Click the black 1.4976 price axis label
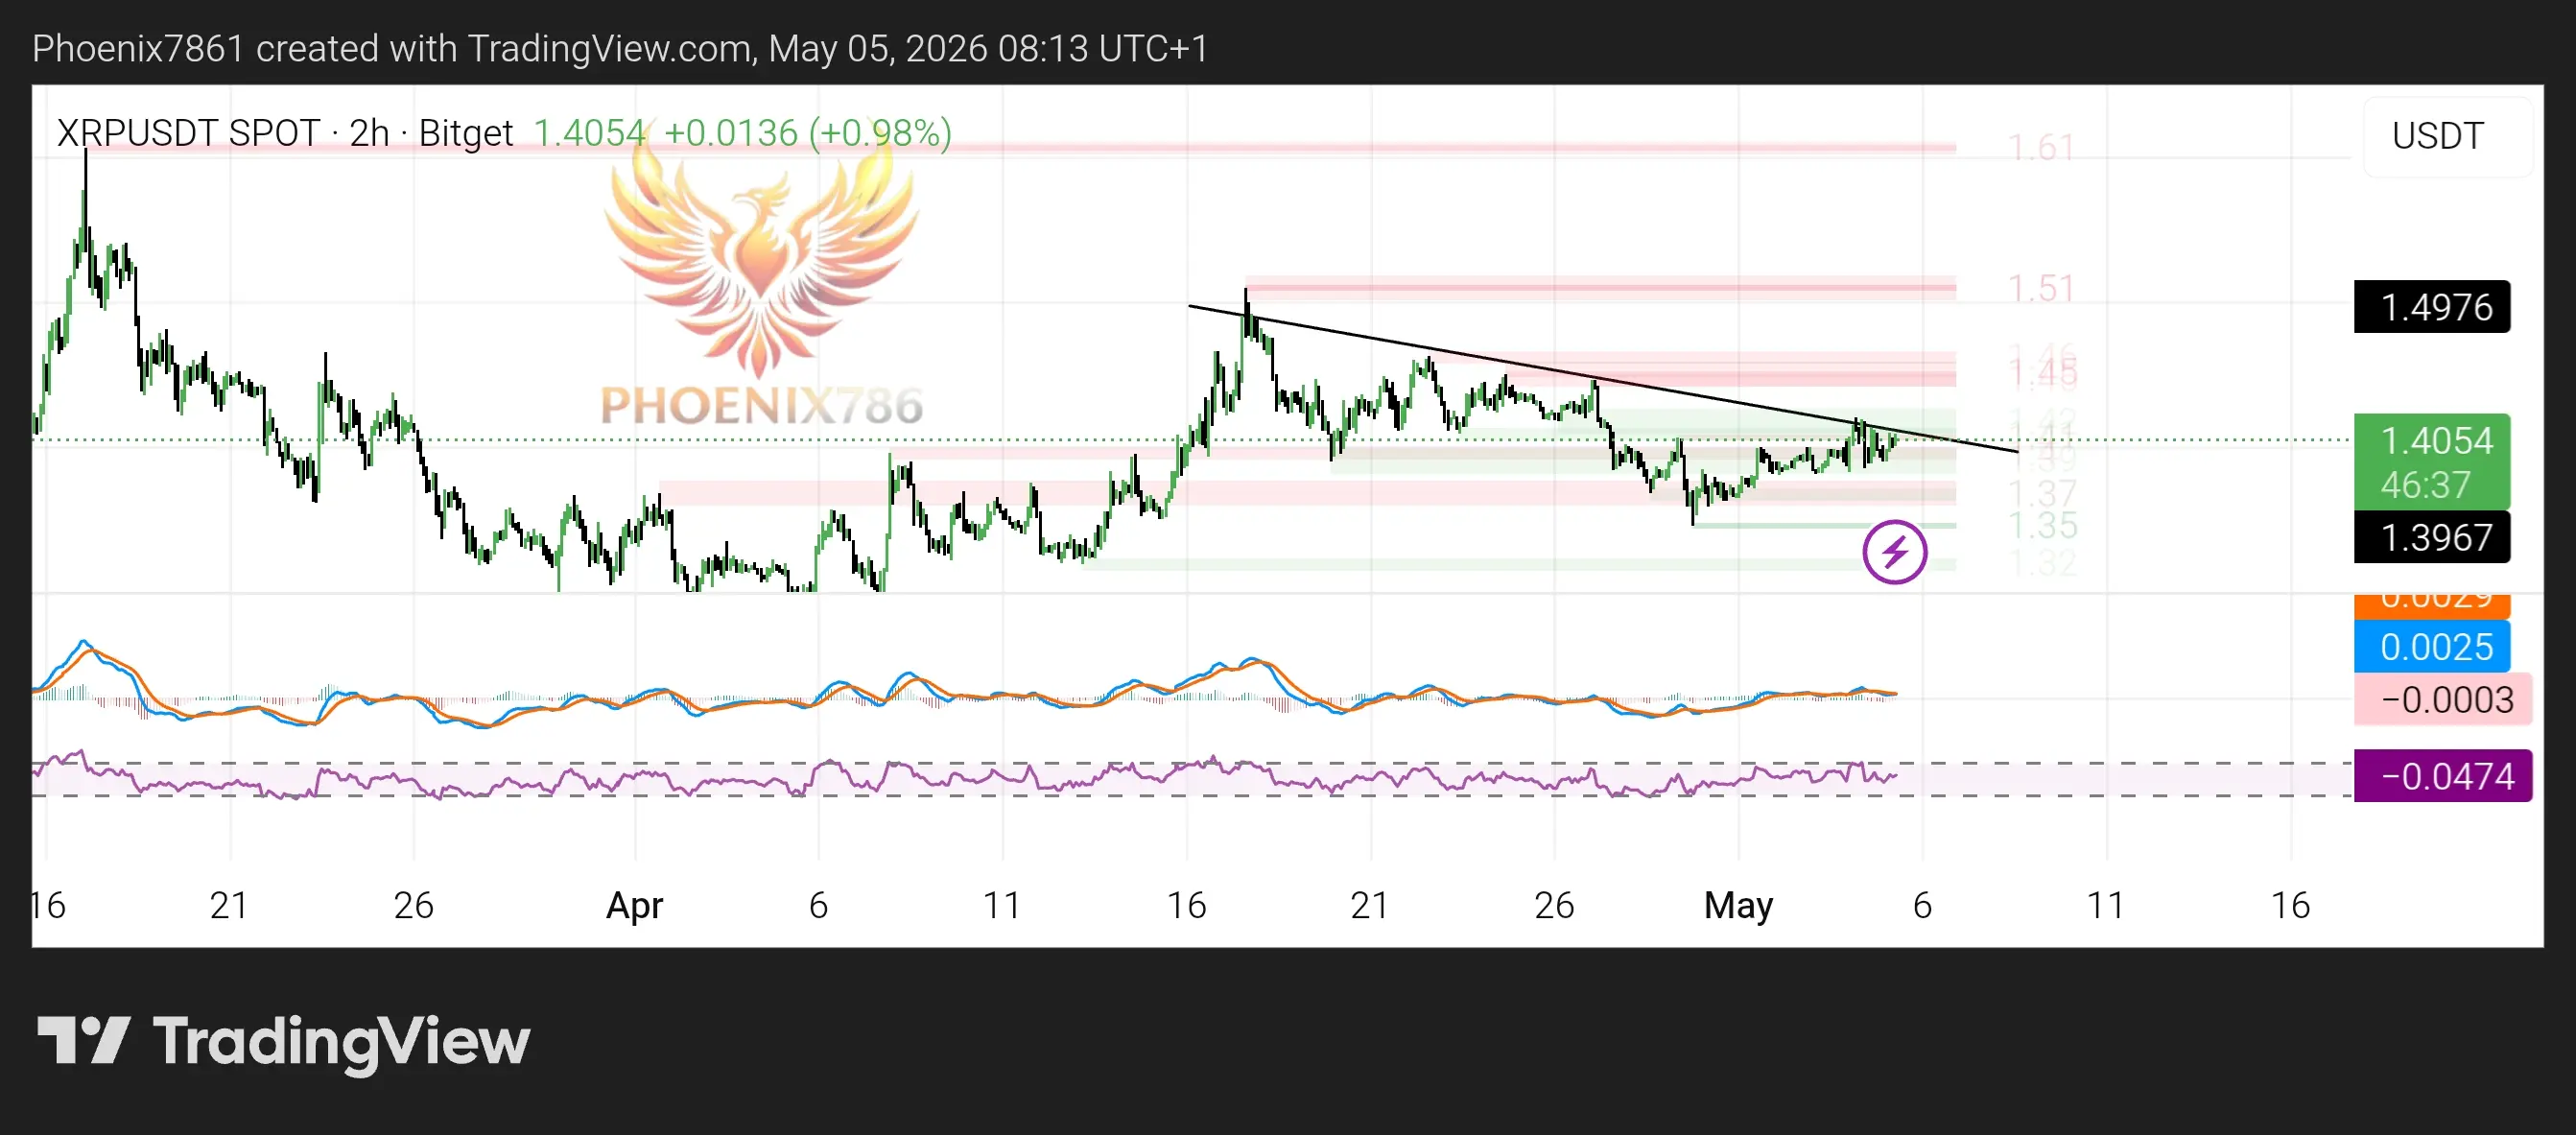 coord(2432,307)
